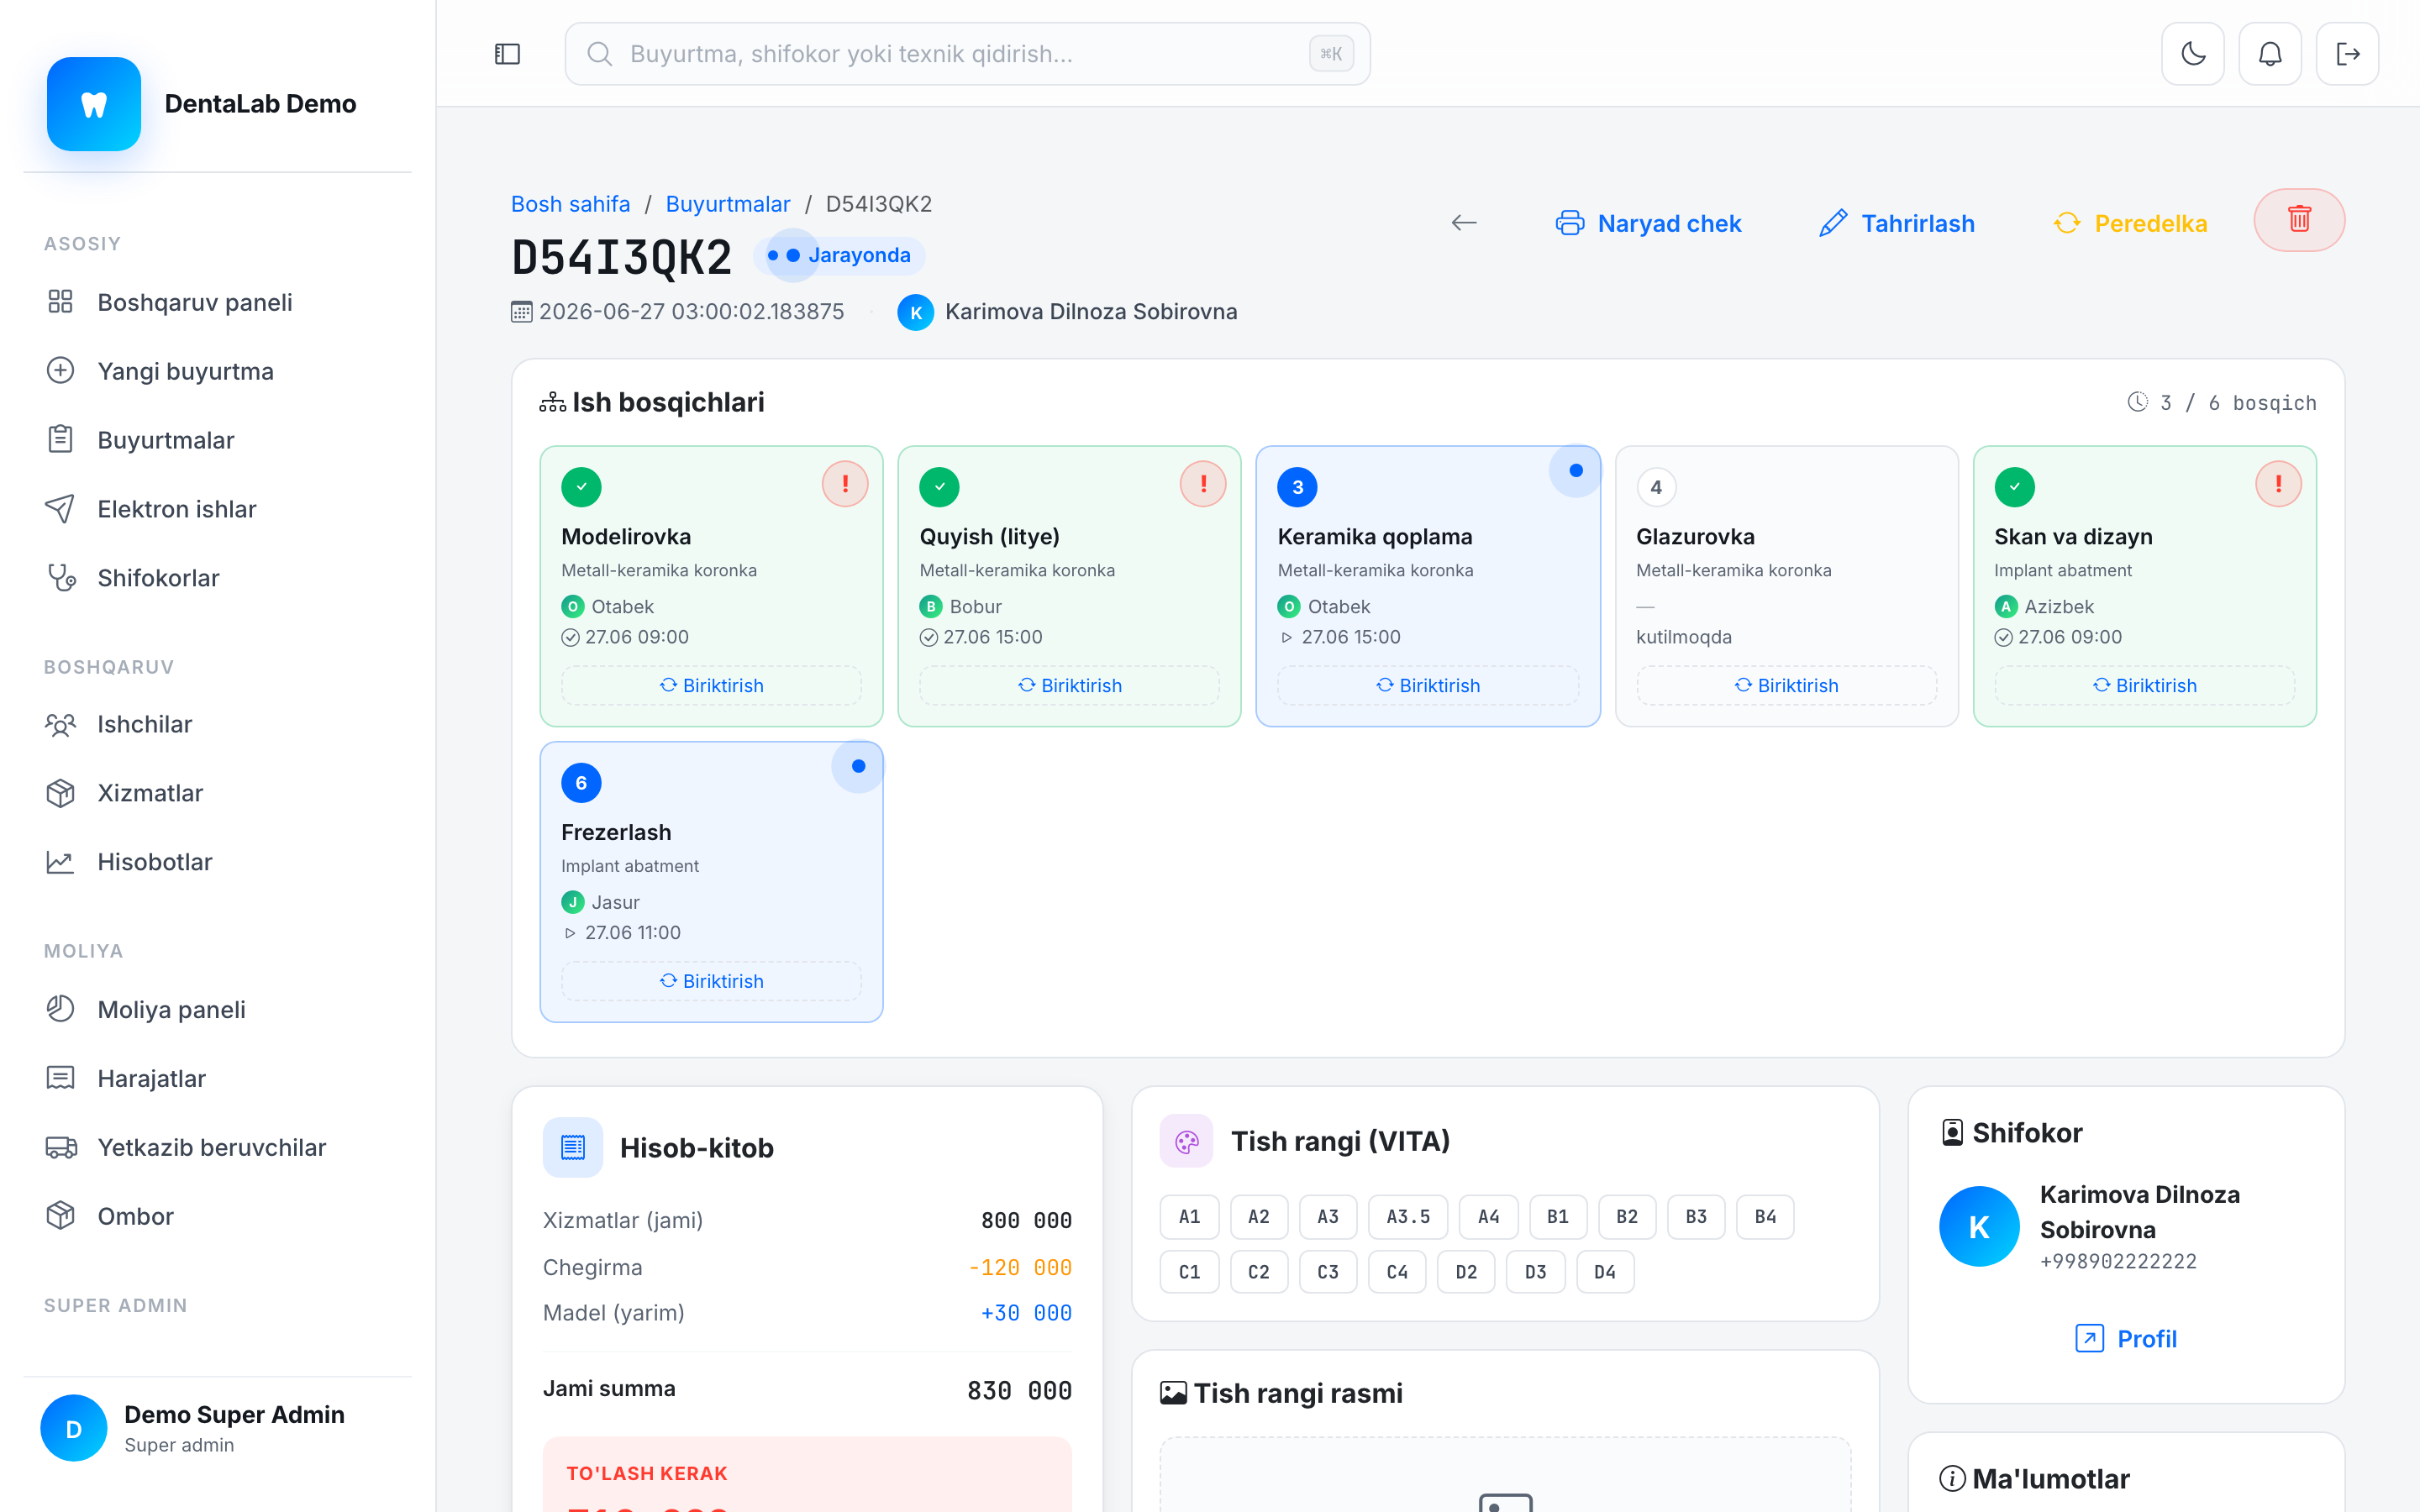Screen dimensions: 2420x1512
Task: Click the Frezerlash active dot indicator
Action: 858,767
